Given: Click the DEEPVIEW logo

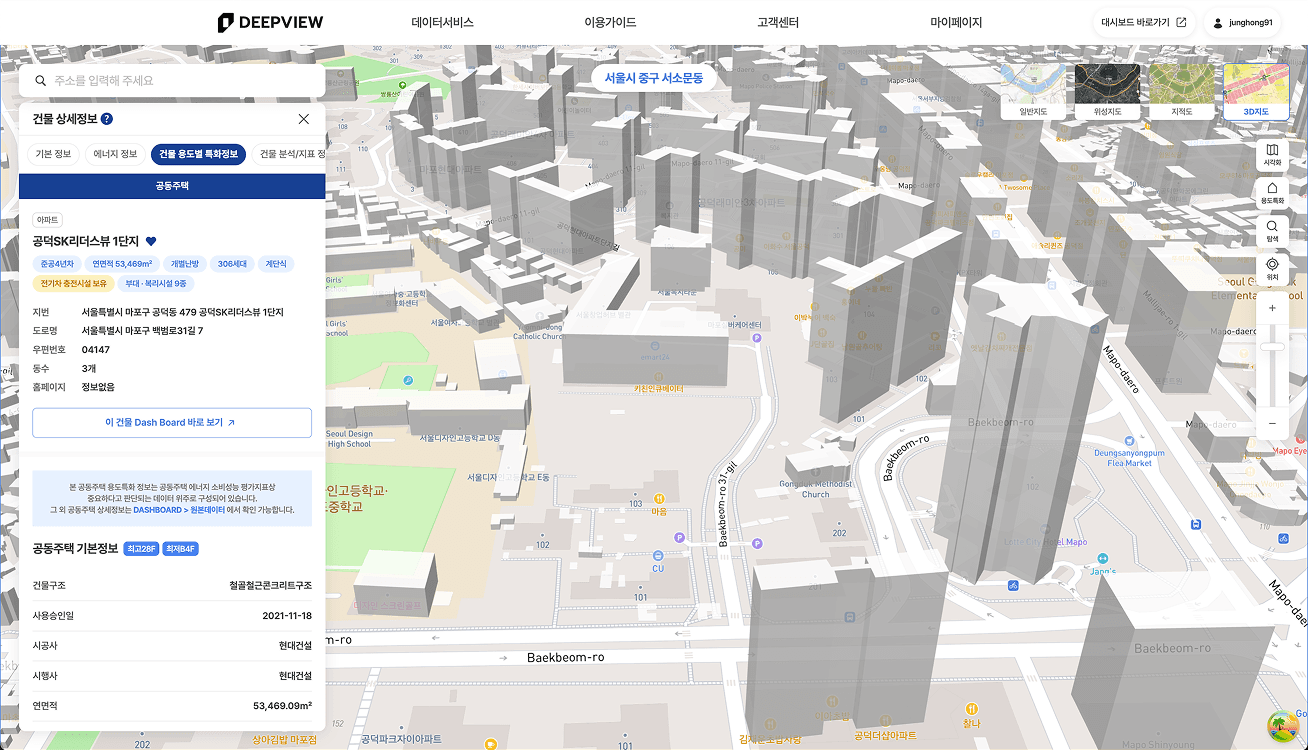Looking at the screenshot, I should (270, 22).
